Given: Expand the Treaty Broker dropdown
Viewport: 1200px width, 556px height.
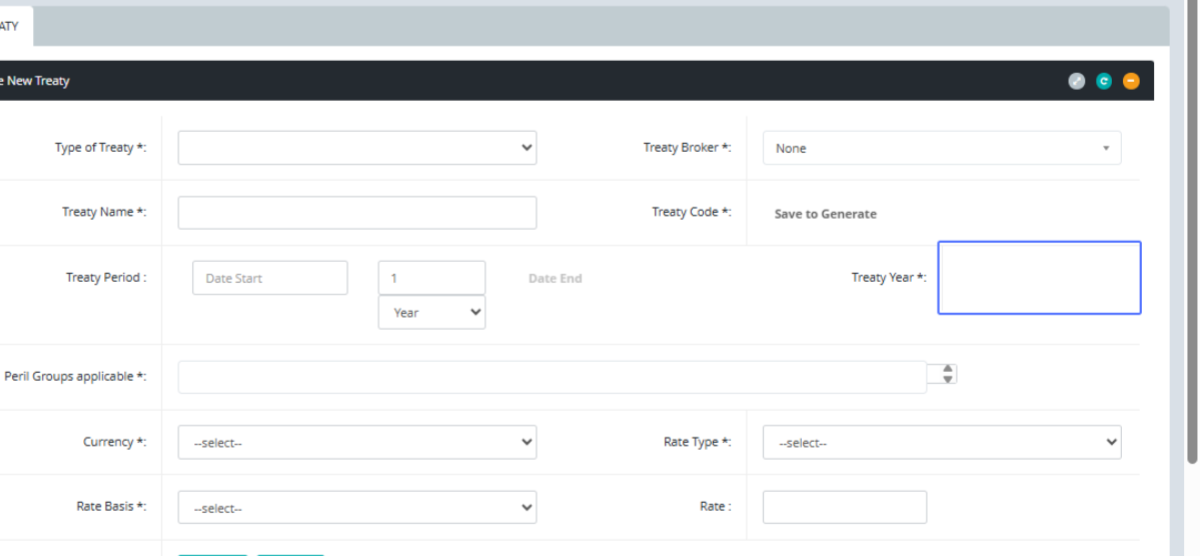Looking at the screenshot, I should (x=941, y=148).
